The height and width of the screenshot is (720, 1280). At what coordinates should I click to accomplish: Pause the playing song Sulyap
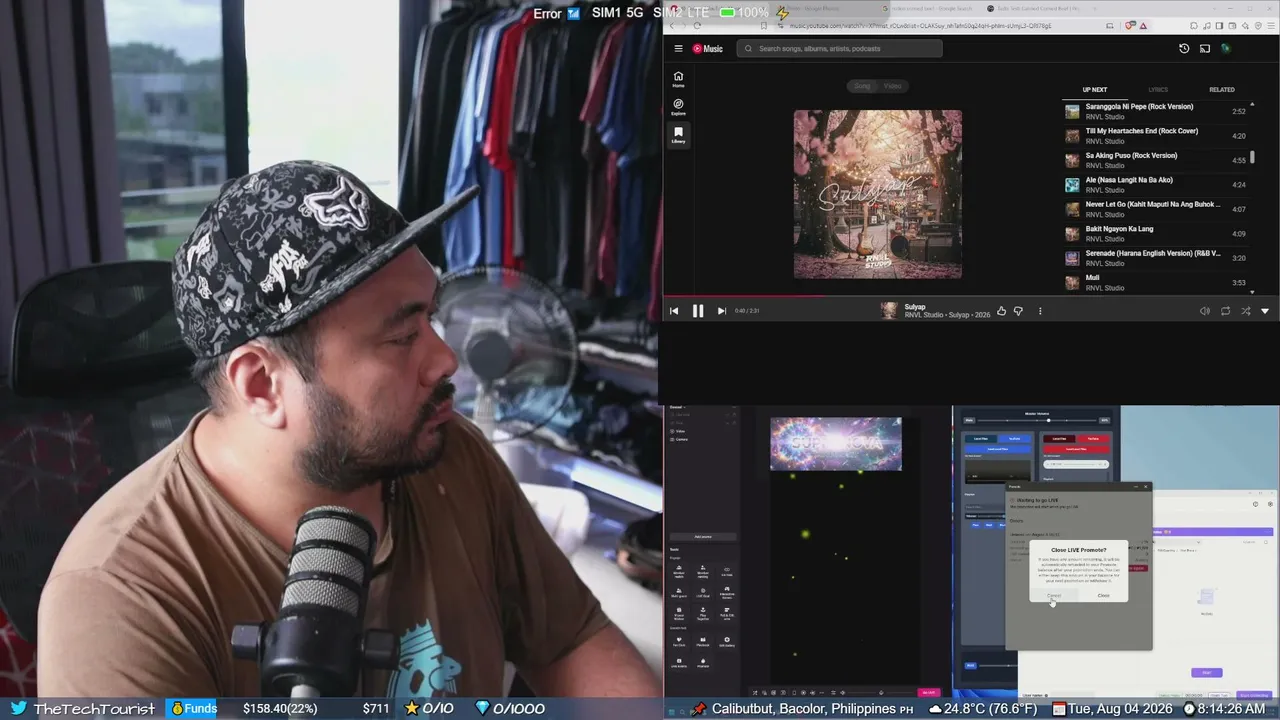click(x=698, y=311)
